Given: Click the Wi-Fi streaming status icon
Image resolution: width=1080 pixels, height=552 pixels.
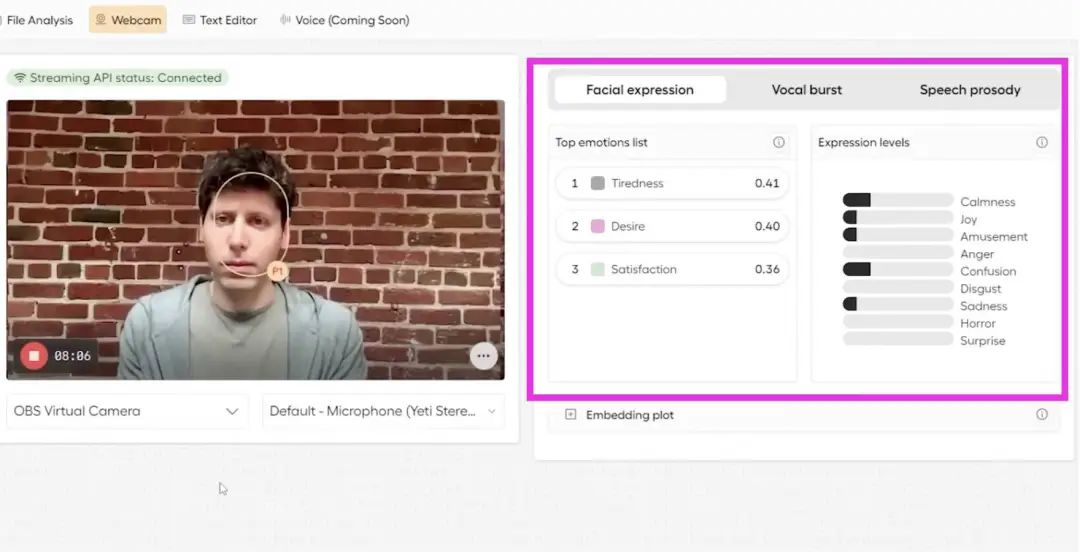Looking at the screenshot, I should (x=20, y=78).
